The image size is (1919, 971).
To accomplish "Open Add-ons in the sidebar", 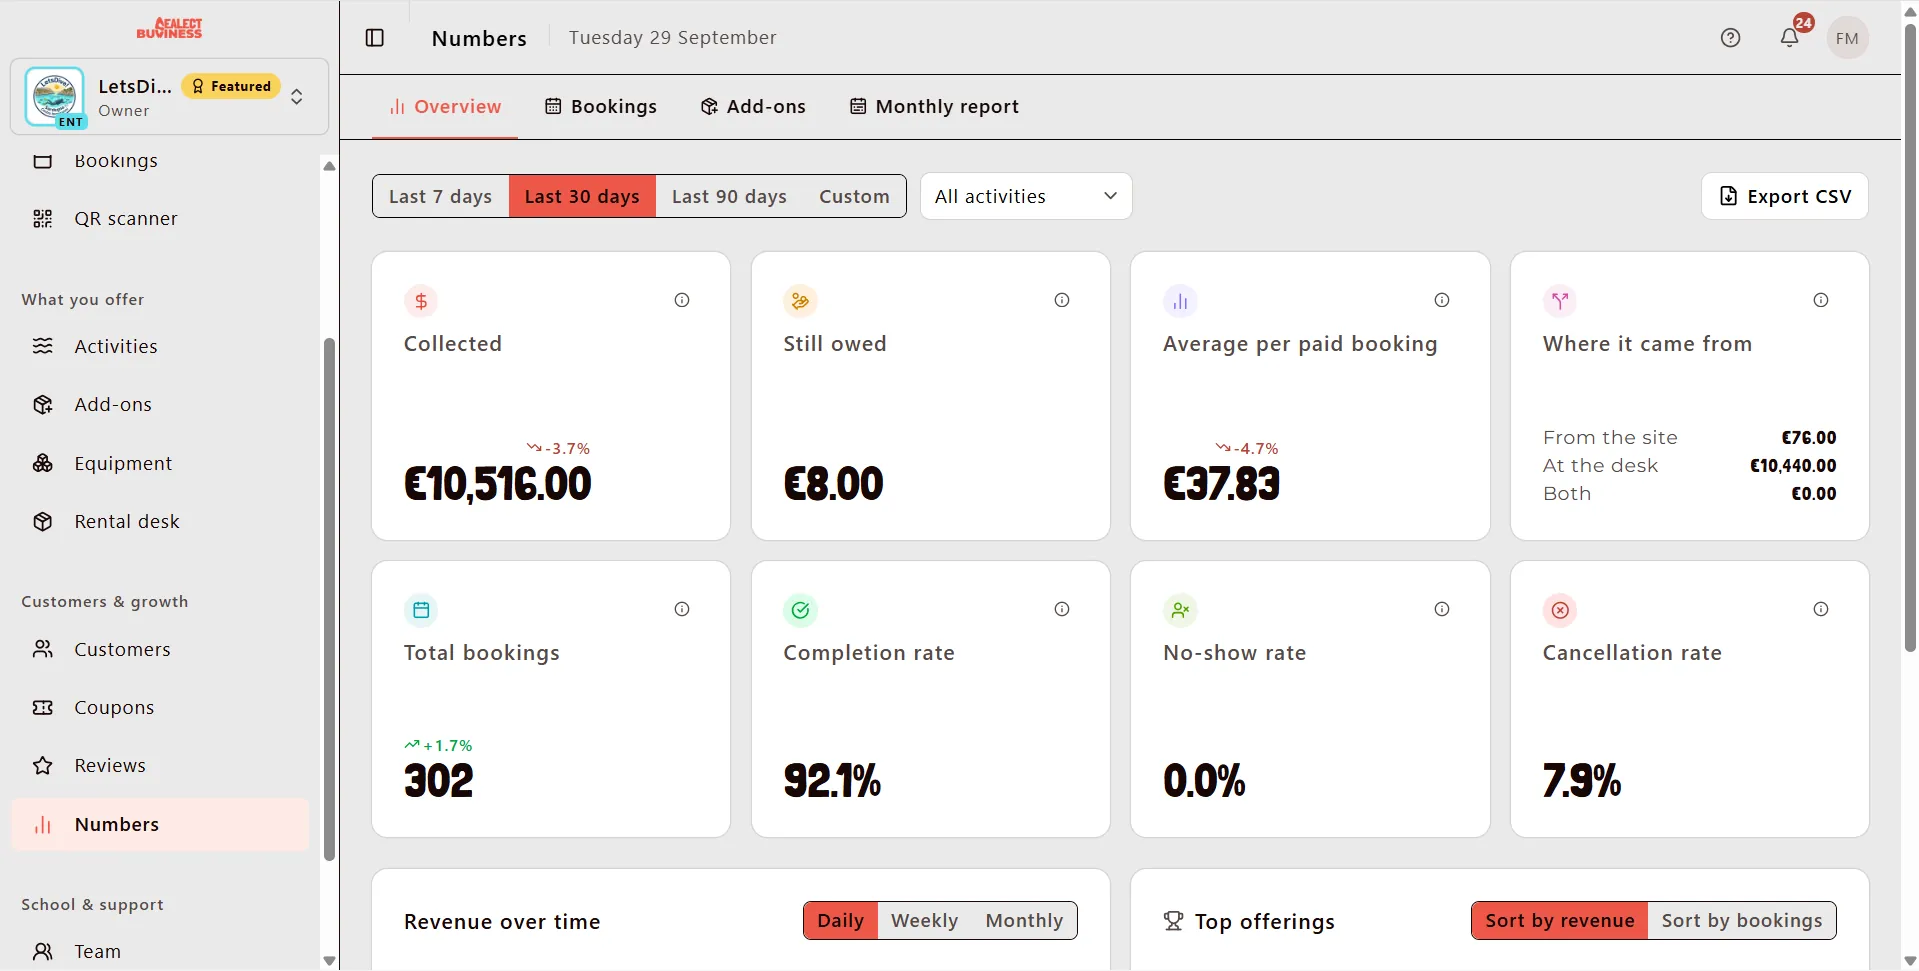I will (x=160, y=405).
